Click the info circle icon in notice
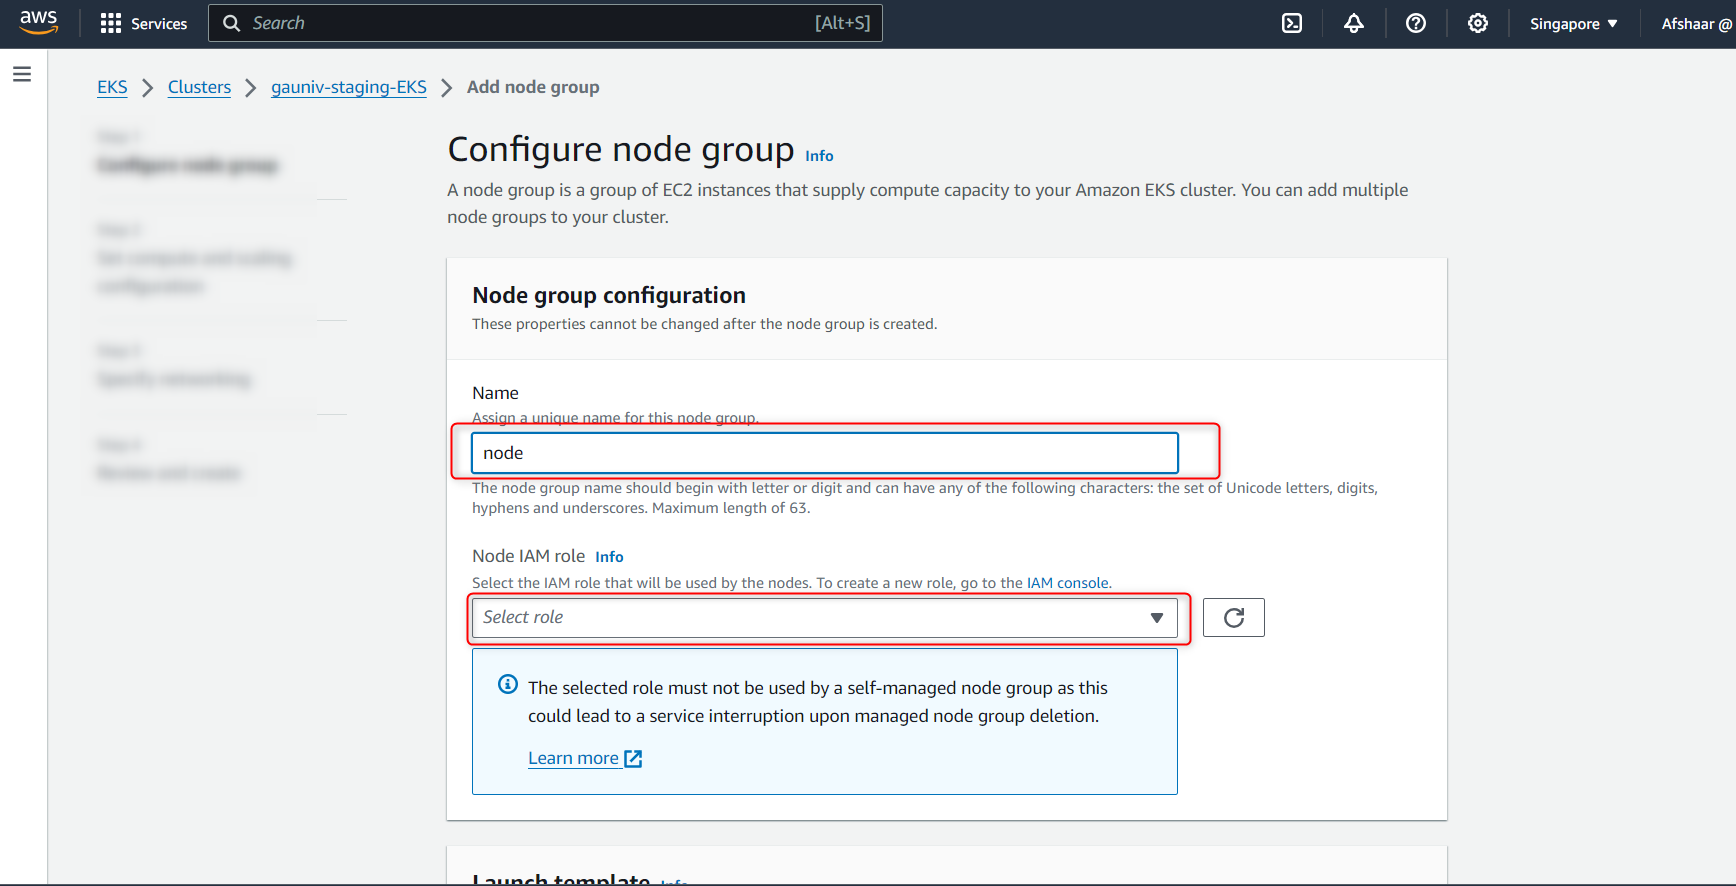 508,684
